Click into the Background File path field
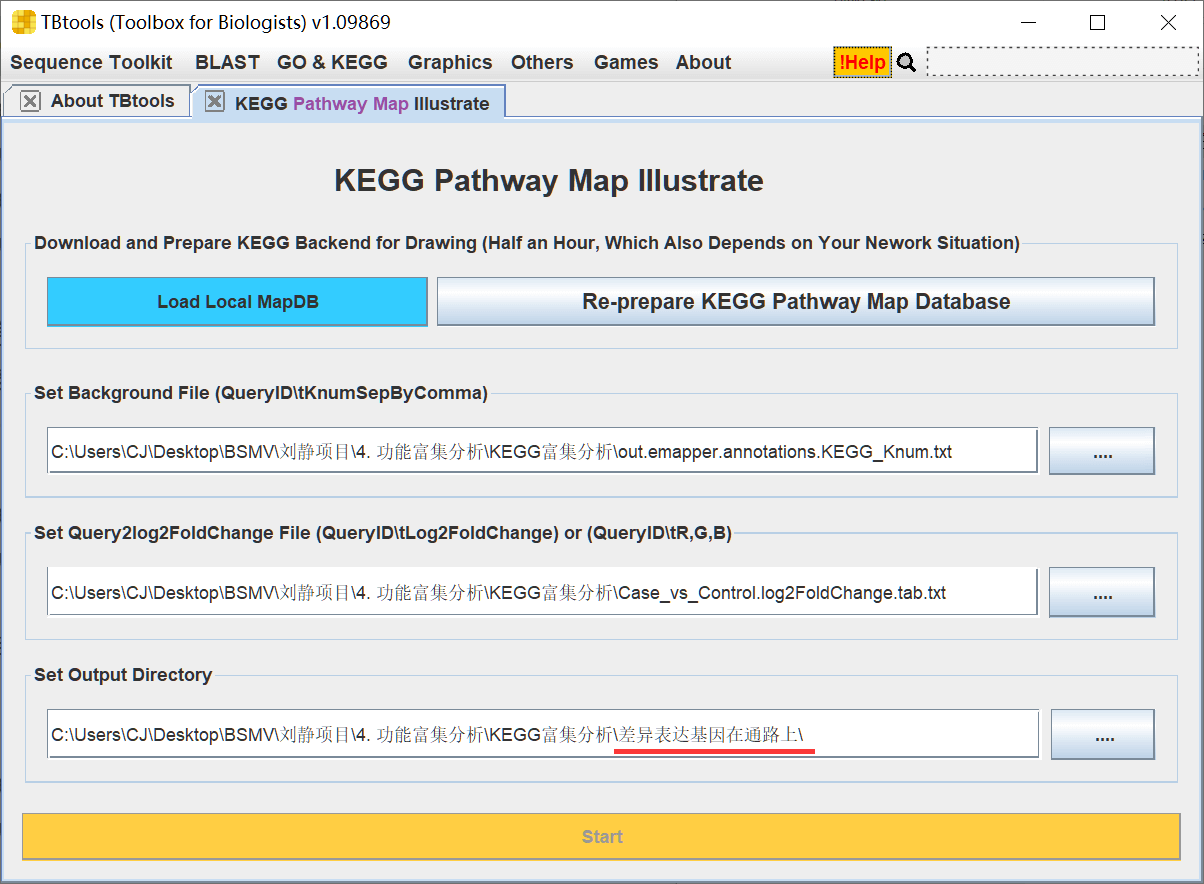Image resolution: width=1204 pixels, height=884 pixels. (542, 451)
